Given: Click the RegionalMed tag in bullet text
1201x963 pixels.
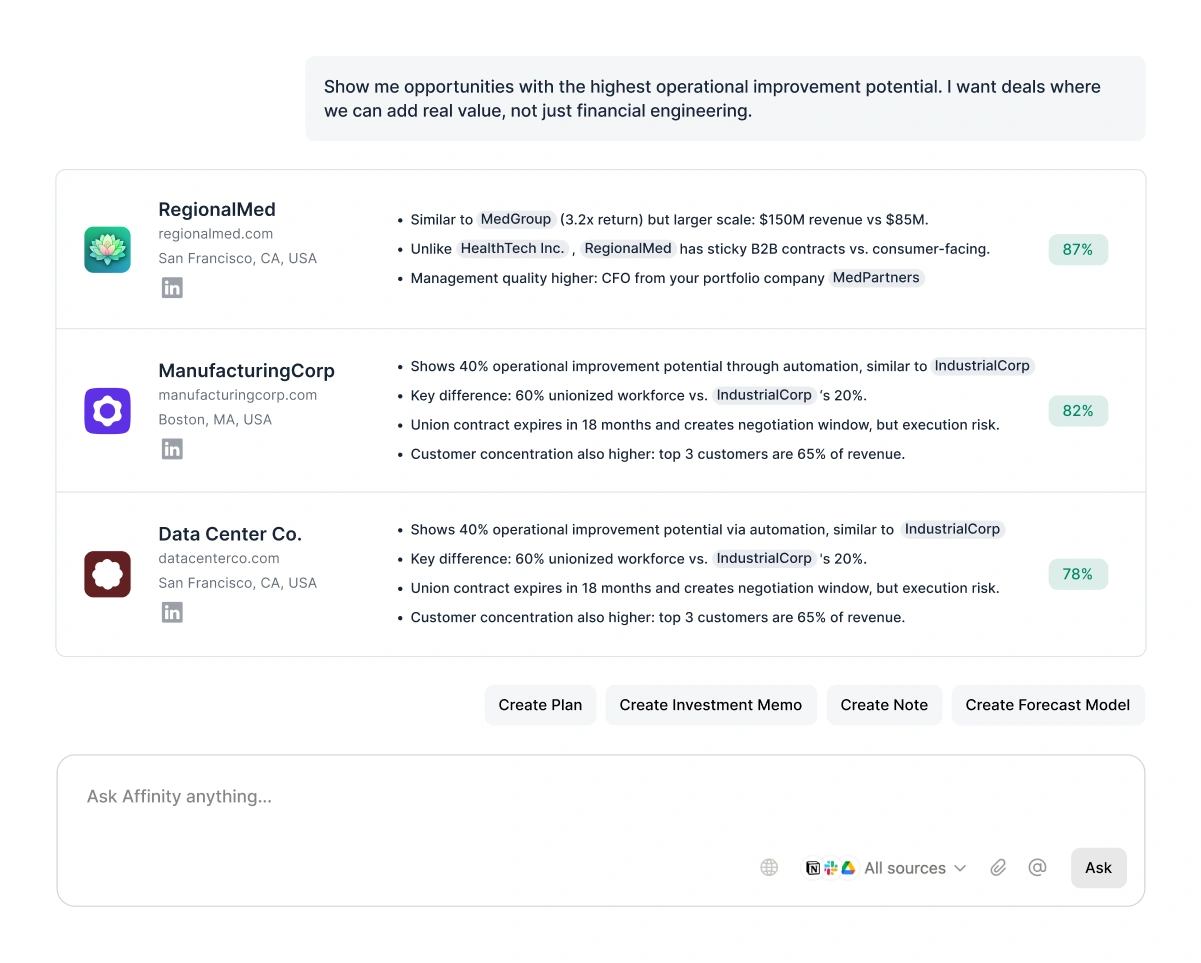Looking at the screenshot, I should click(629, 249).
